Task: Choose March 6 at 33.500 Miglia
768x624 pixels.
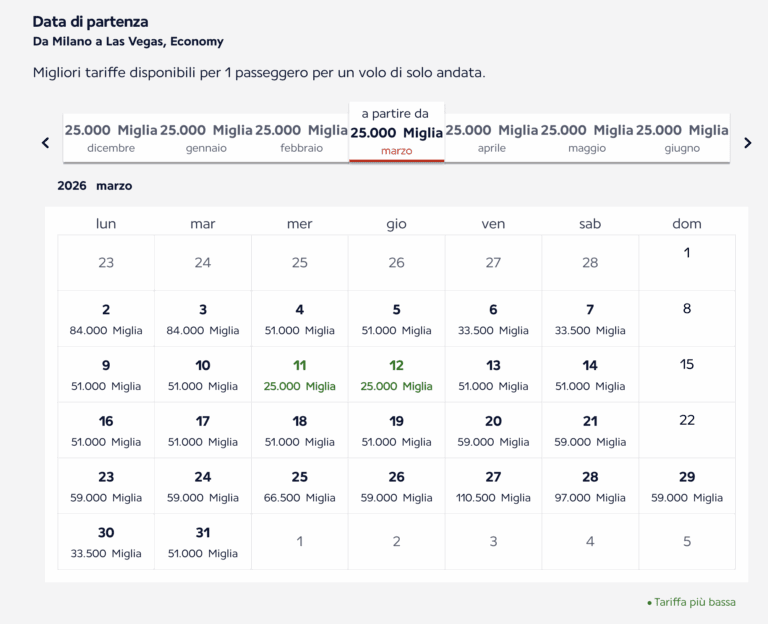Action: pos(493,319)
